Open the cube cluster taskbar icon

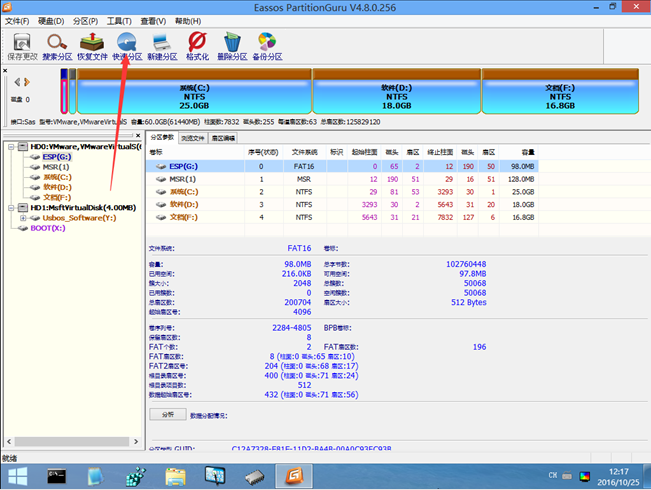point(135,476)
